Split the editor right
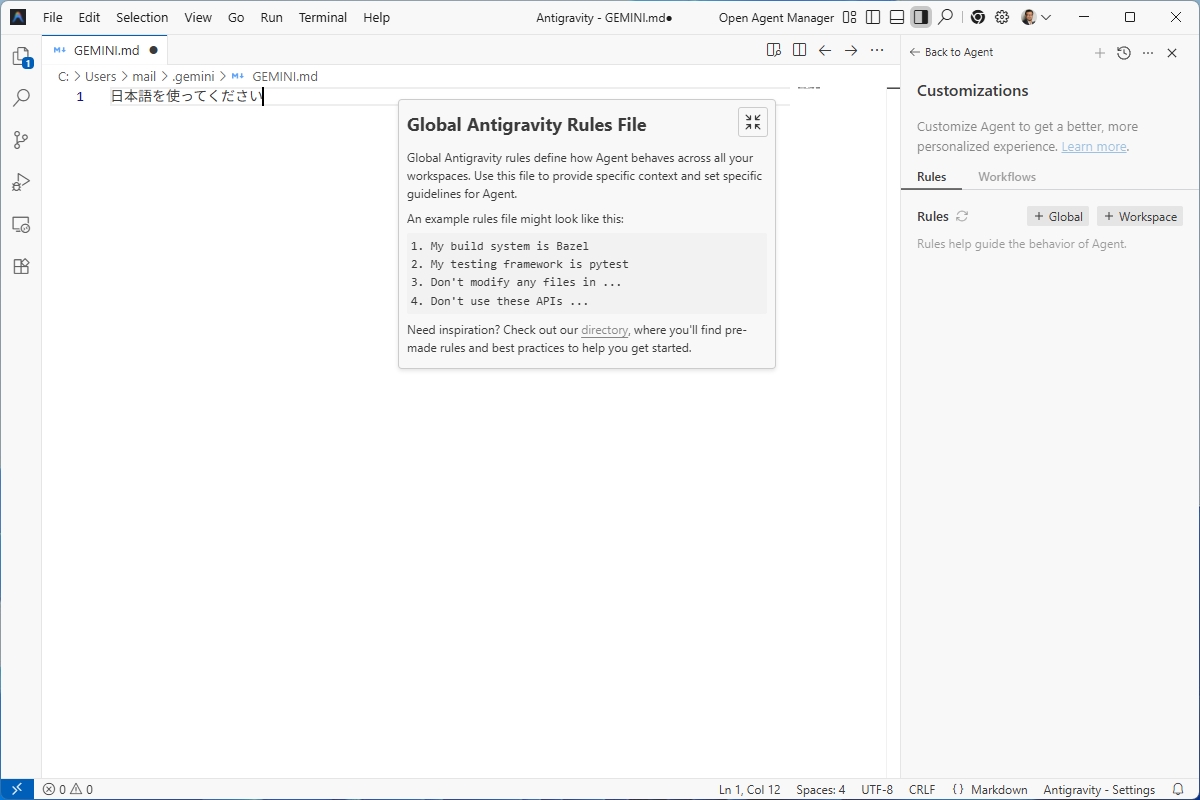The width and height of the screenshot is (1200, 800). [799, 50]
